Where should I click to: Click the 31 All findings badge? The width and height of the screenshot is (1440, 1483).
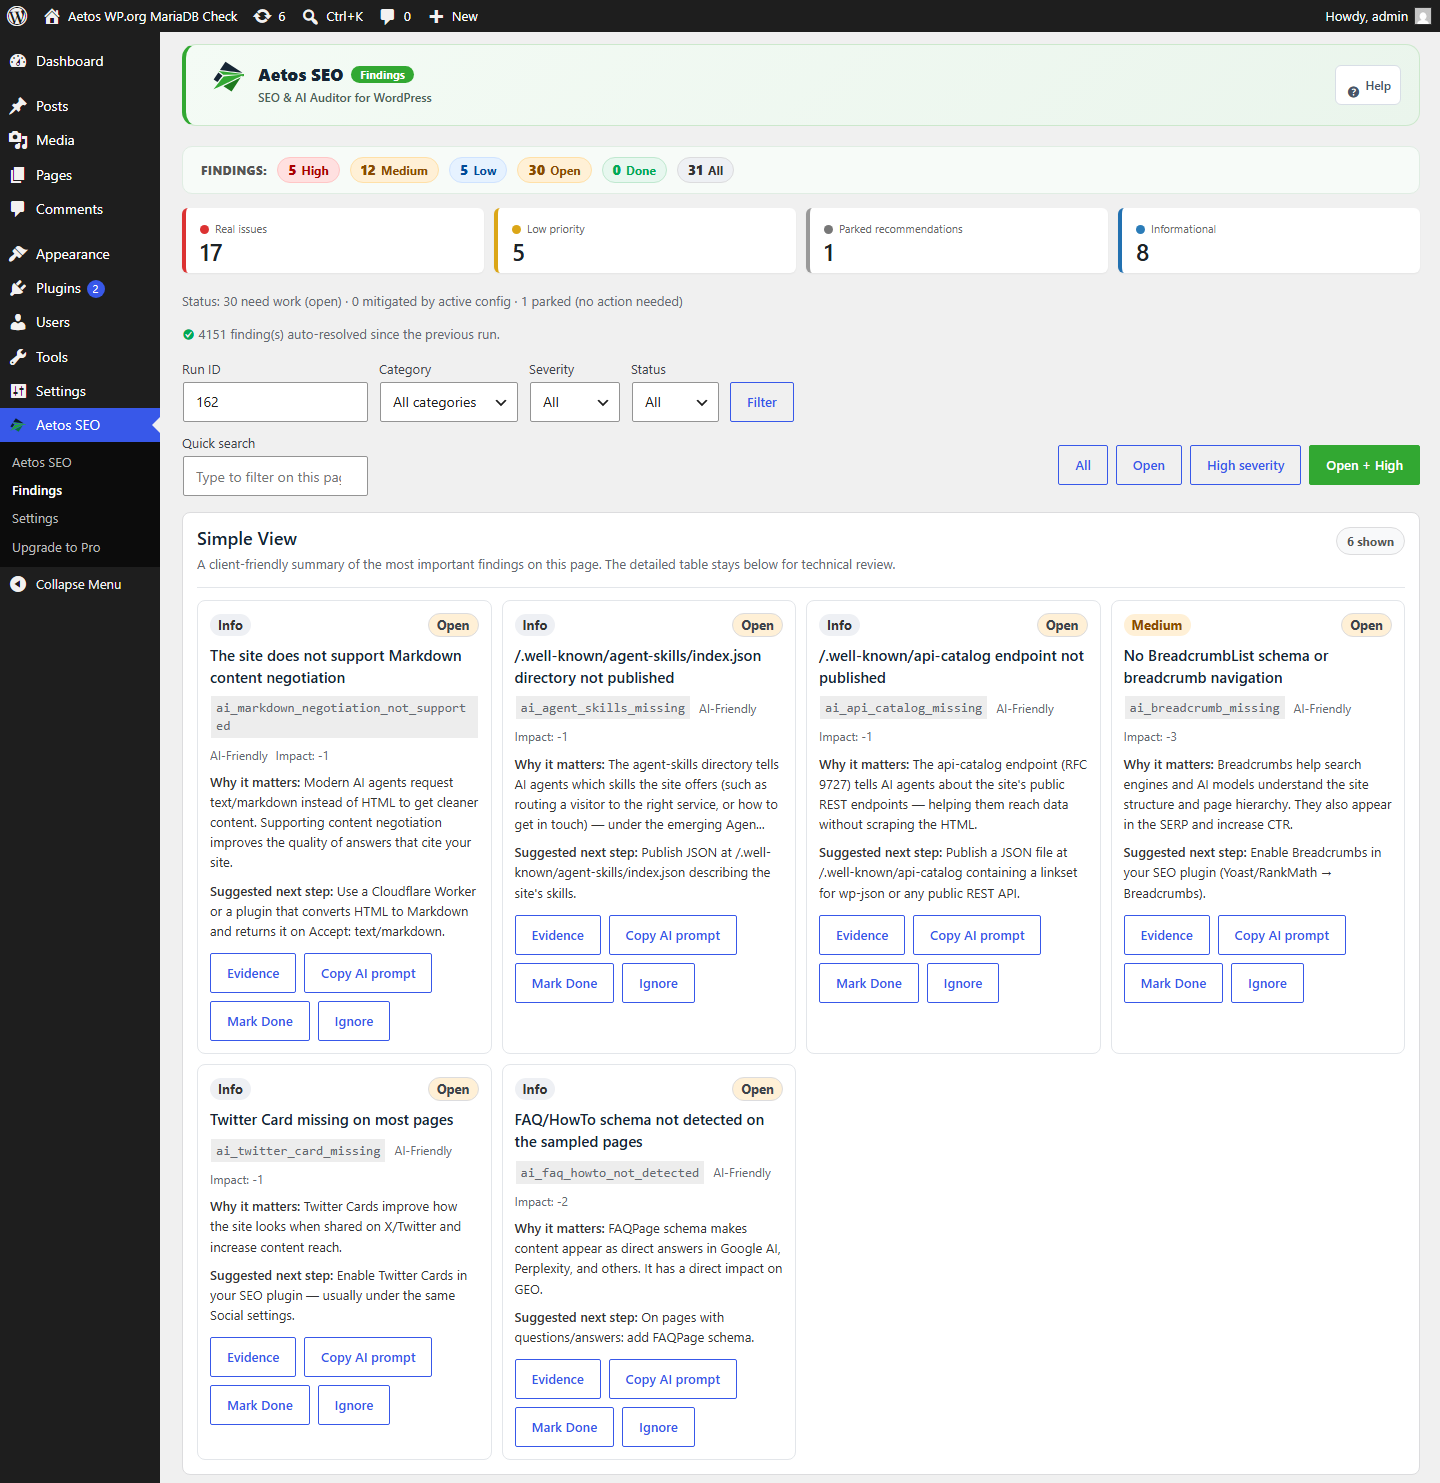click(x=705, y=170)
